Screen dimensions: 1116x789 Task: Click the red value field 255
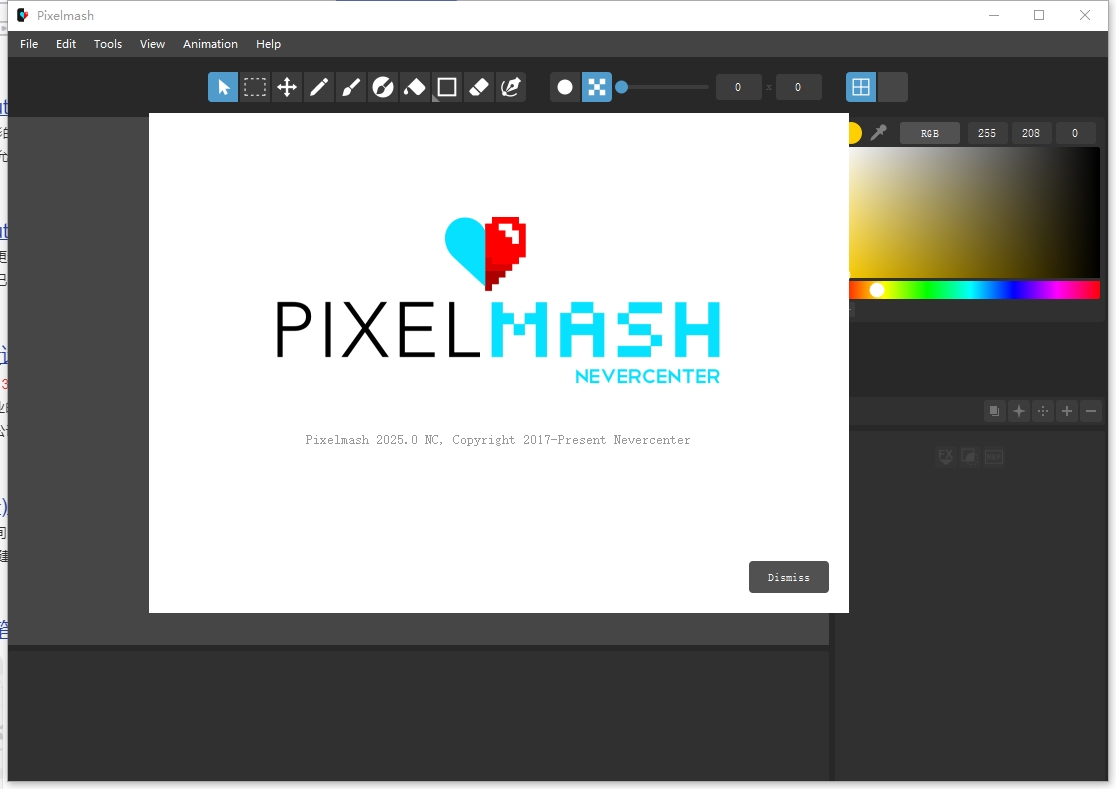pos(986,133)
